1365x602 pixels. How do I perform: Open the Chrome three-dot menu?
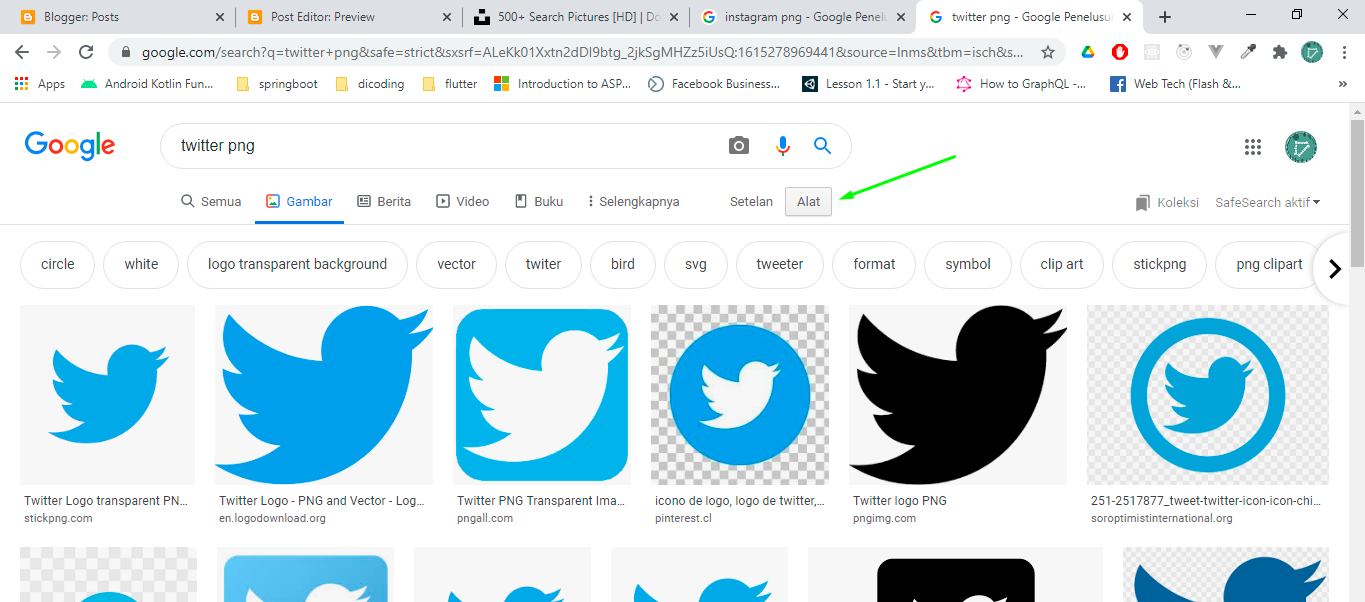[1344, 52]
